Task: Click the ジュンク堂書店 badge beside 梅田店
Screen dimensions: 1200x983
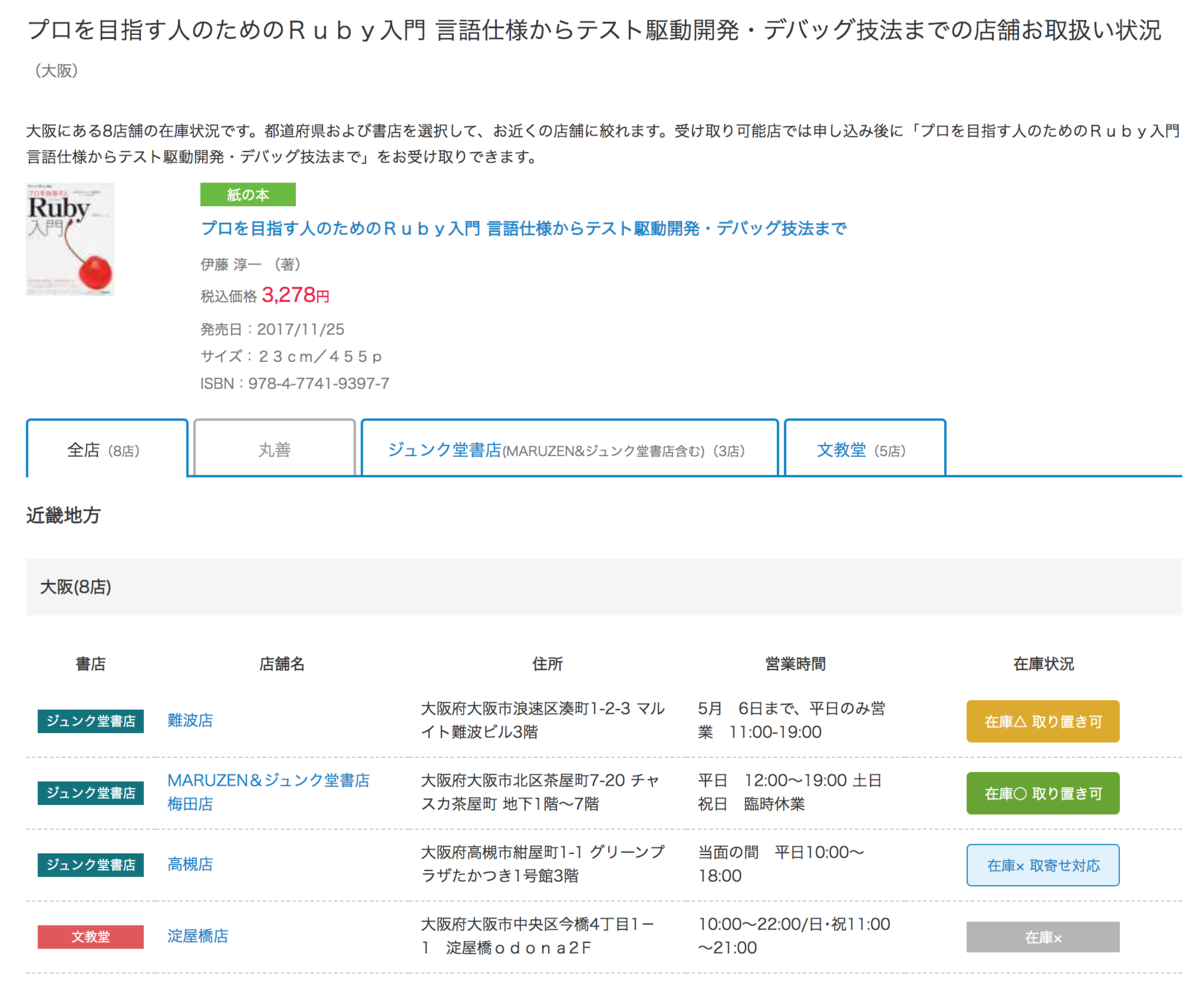Action: click(x=90, y=793)
